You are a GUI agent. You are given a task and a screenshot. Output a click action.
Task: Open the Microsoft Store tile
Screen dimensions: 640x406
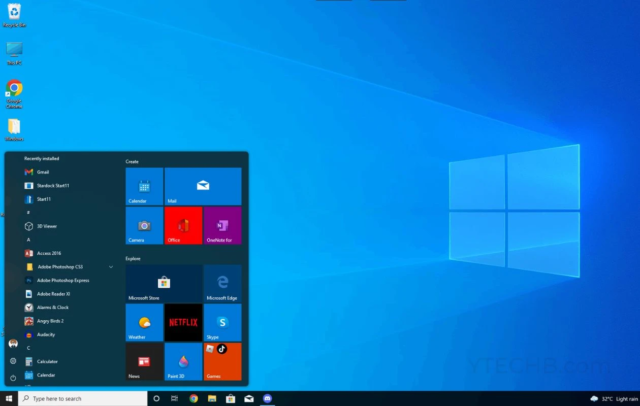[164, 283]
